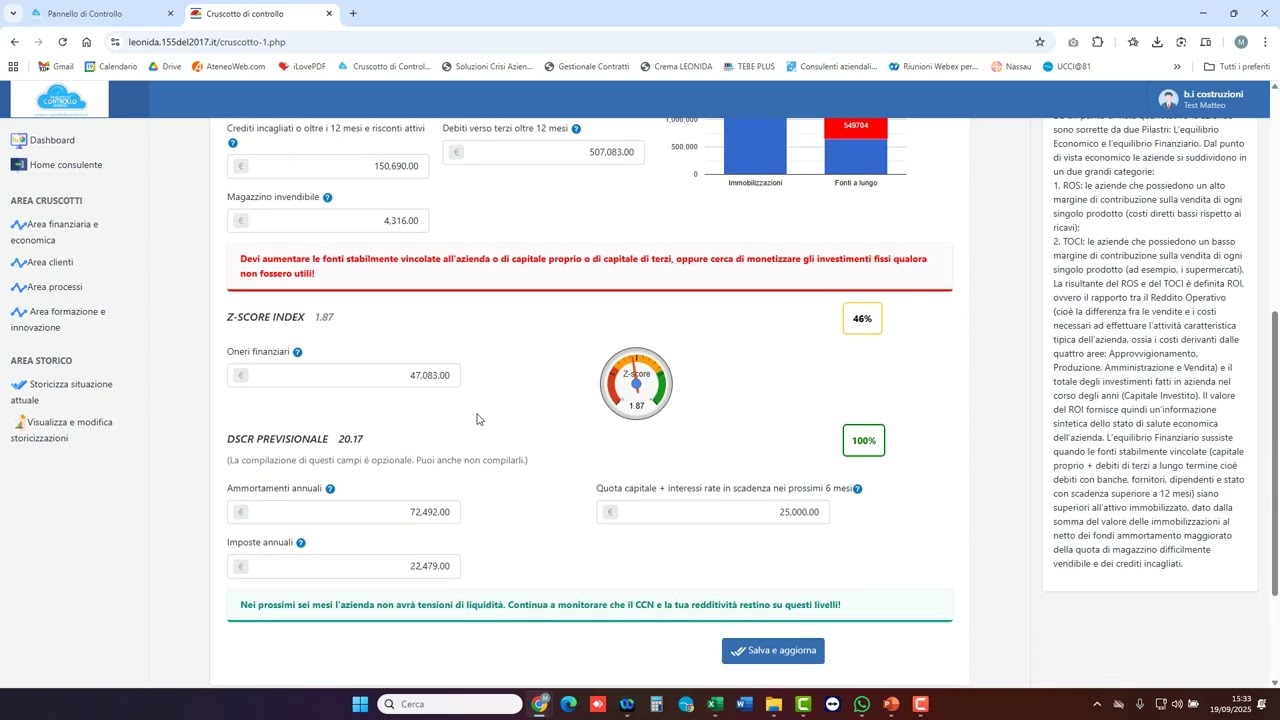Open the user profile avatar icon
1280x720 pixels.
click(1168, 99)
